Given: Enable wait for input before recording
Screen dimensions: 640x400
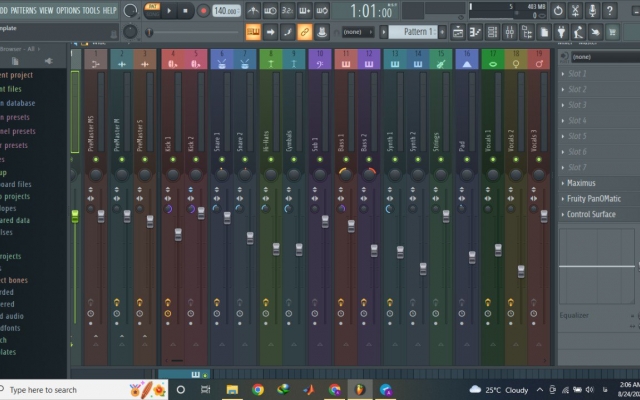Looking at the screenshot, I should click(x=270, y=11).
